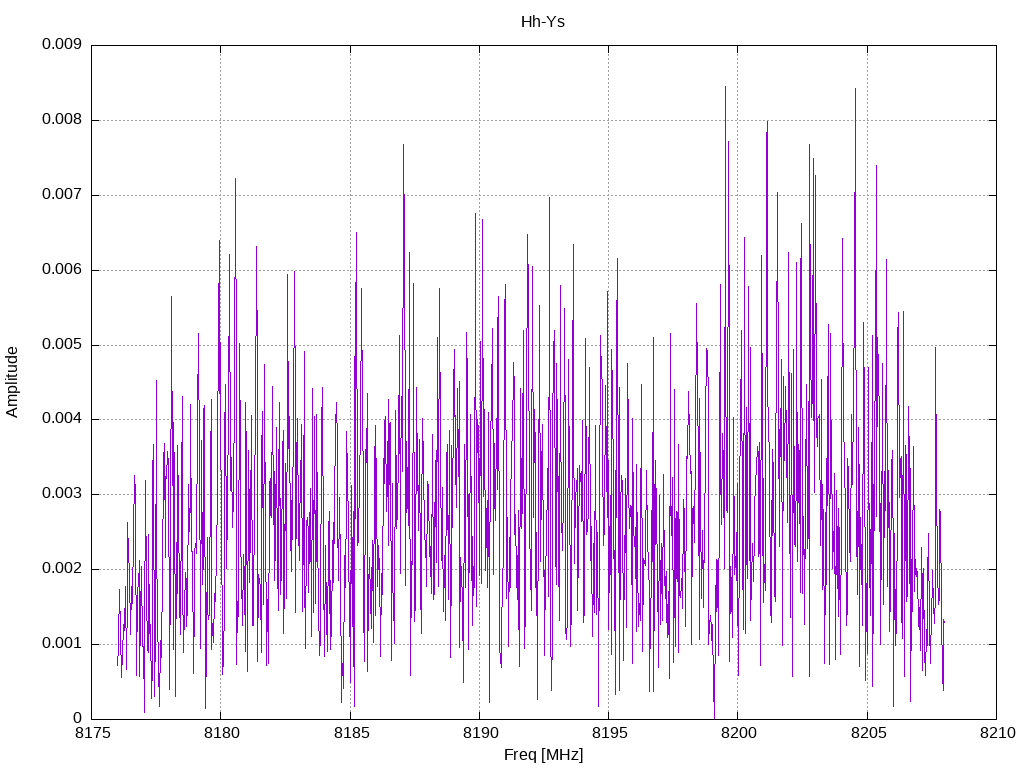Click y-axis tick value 0.002
Screen dimensions: 1024x768
(x=62, y=568)
